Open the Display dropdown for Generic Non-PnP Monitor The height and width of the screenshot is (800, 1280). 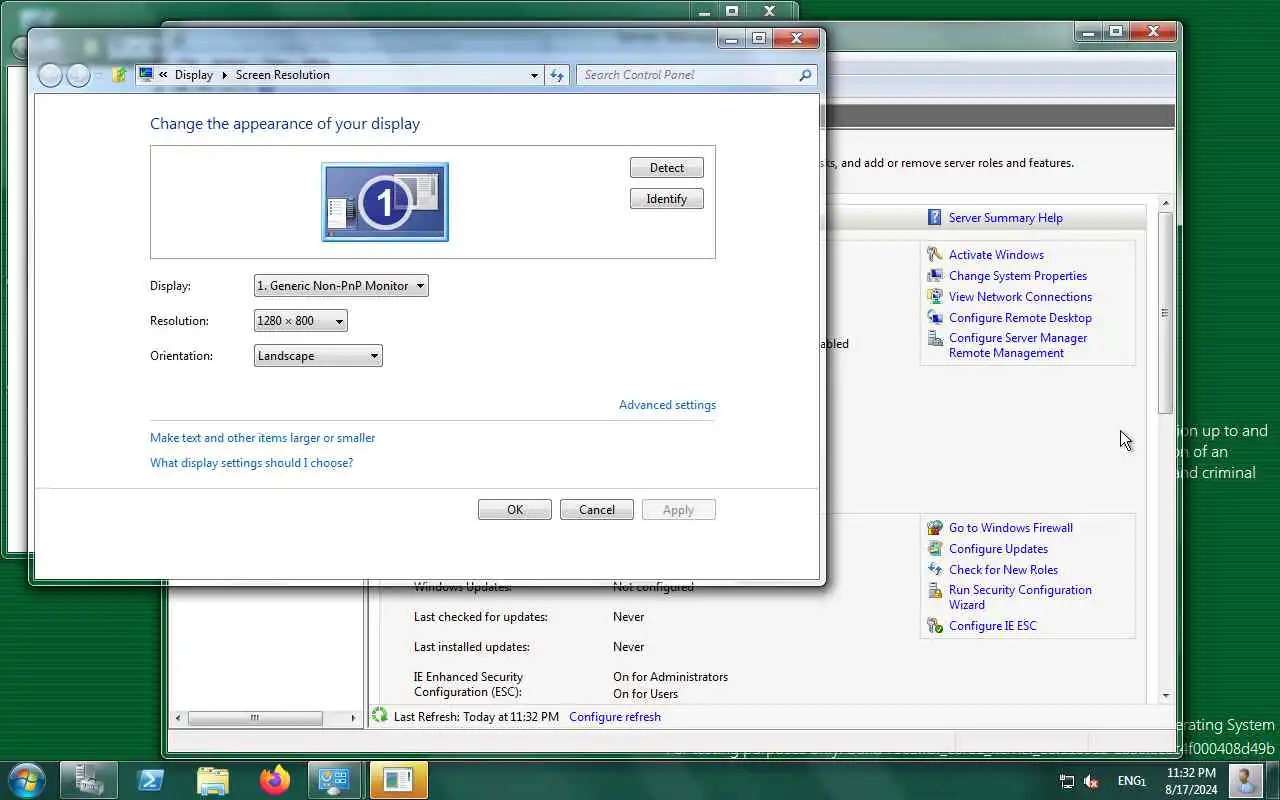pyautogui.click(x=341, y=286)
